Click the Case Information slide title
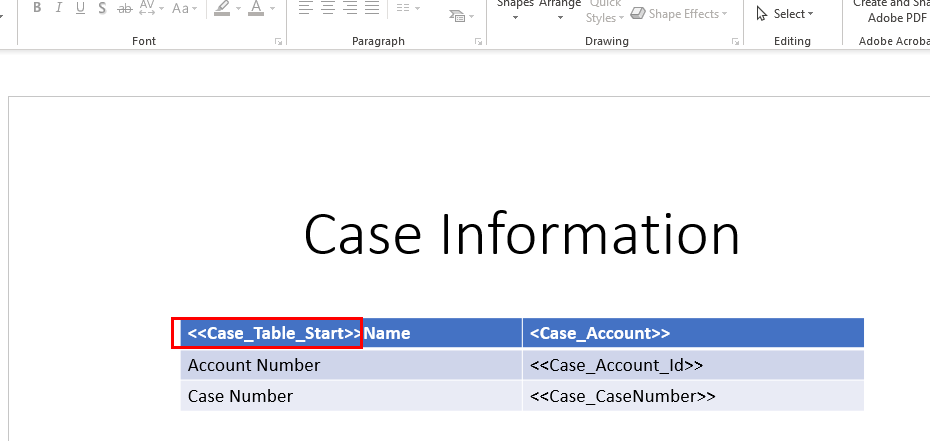The height and width of the screenshot is (441, 930). pos(521,235)
